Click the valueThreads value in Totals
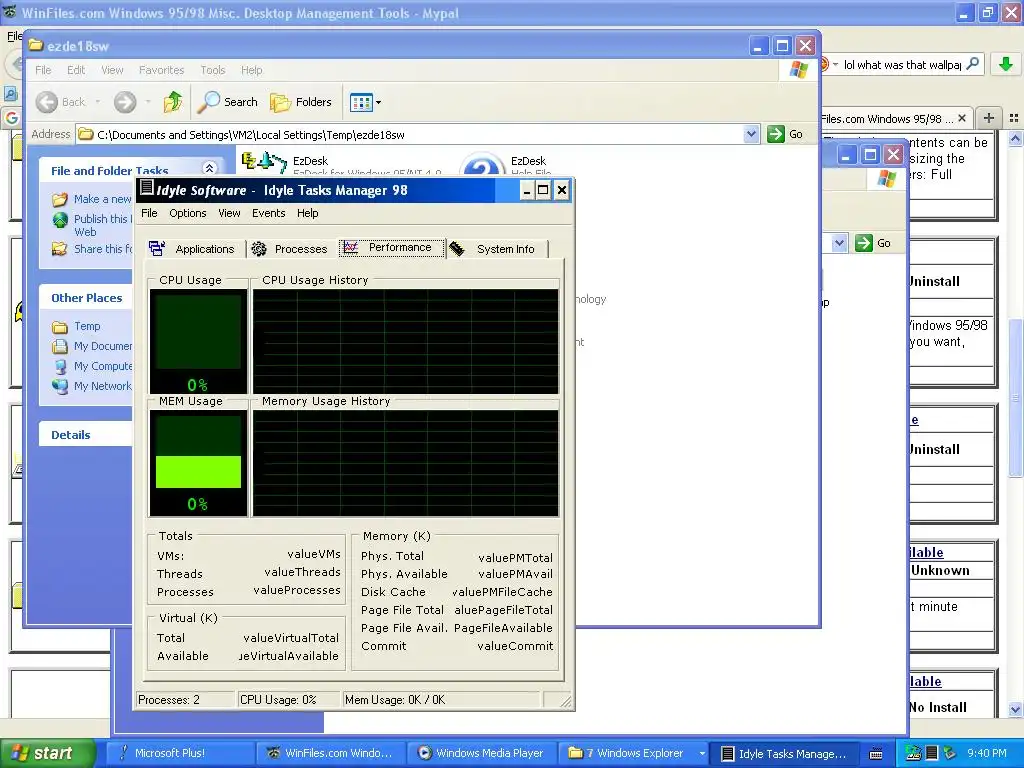 coord(302,572)
